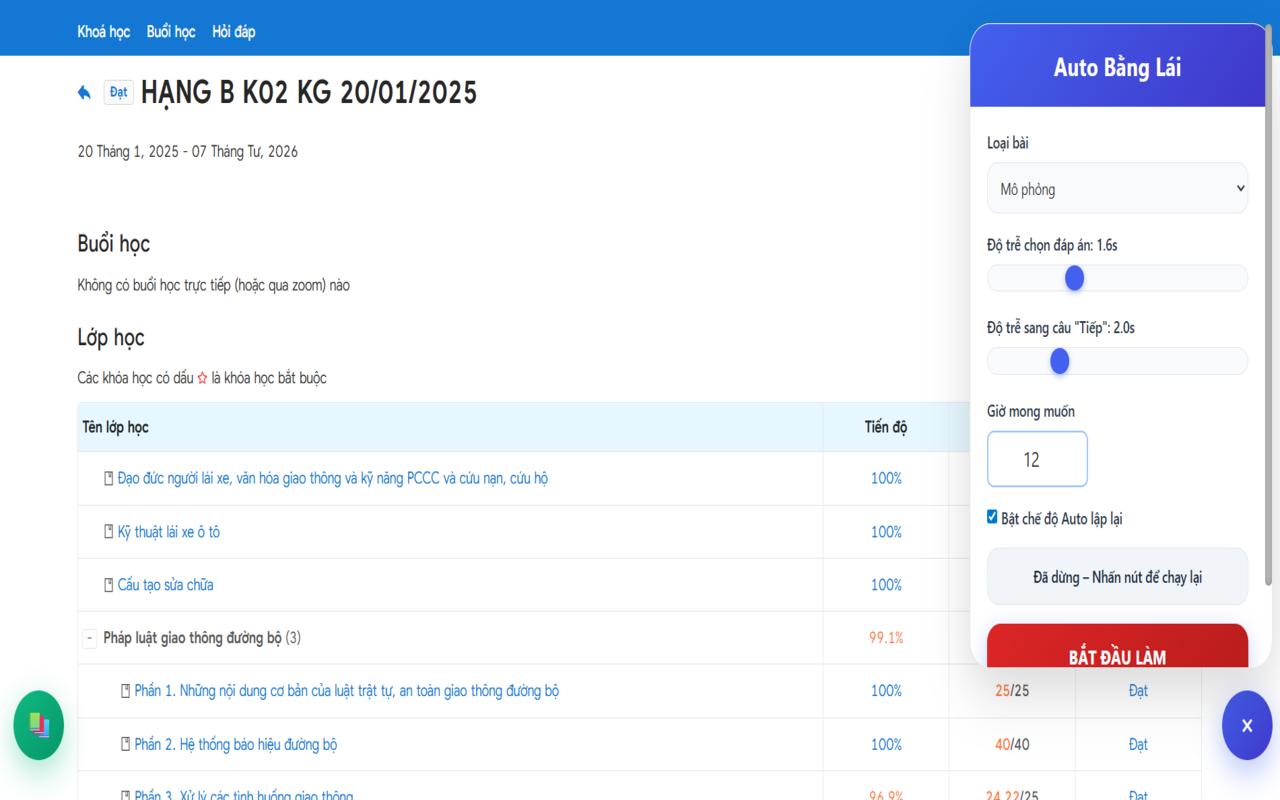Click the Độ trễ chọn đáp án slider
This screenshot has width=1280, height=800.
point(1117,278)
